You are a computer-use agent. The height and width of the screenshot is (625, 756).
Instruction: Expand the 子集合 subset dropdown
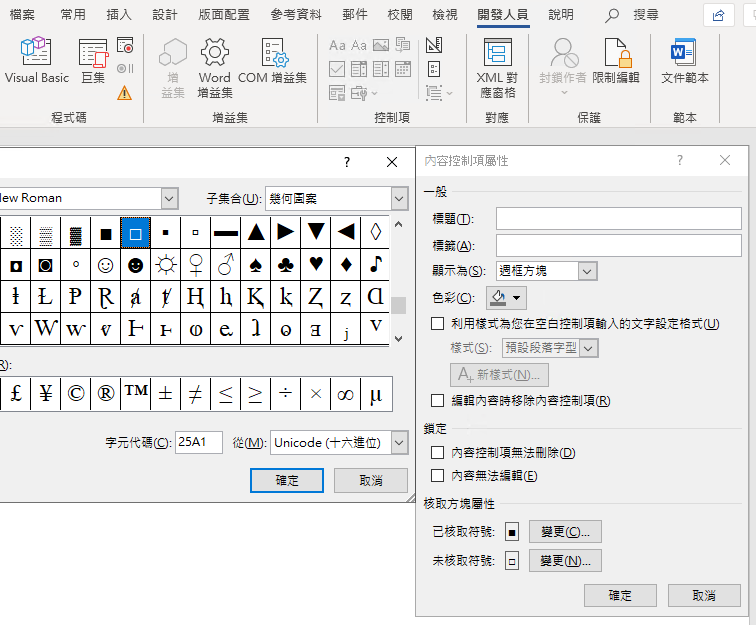(399, 198)
